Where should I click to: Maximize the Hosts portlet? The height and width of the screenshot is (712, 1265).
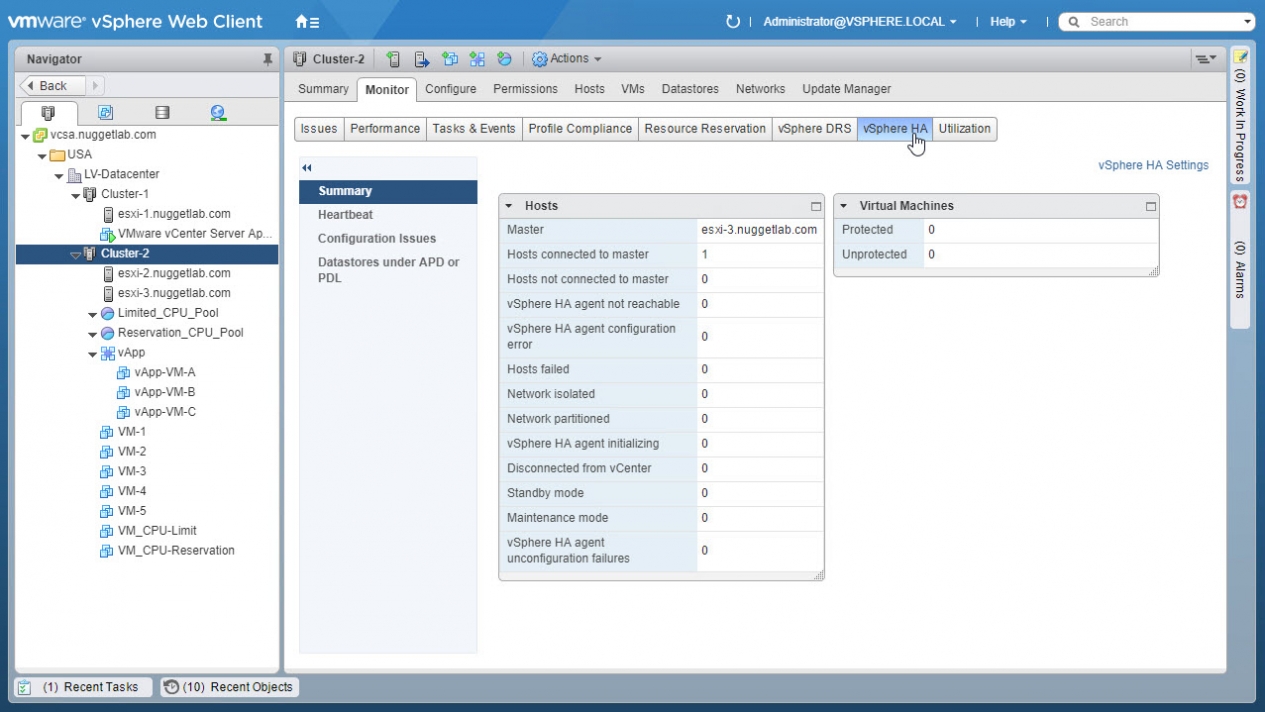click(x=816, y=206)
